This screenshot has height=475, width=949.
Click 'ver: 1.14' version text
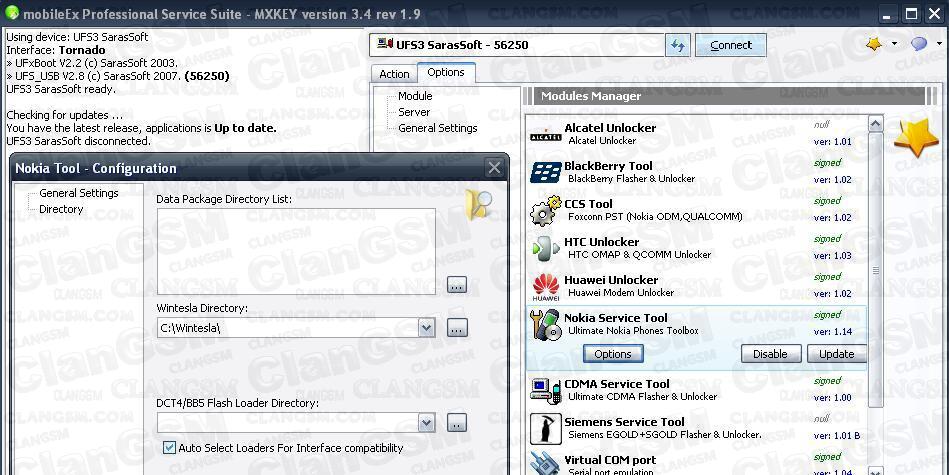click(x=832, y=332)
